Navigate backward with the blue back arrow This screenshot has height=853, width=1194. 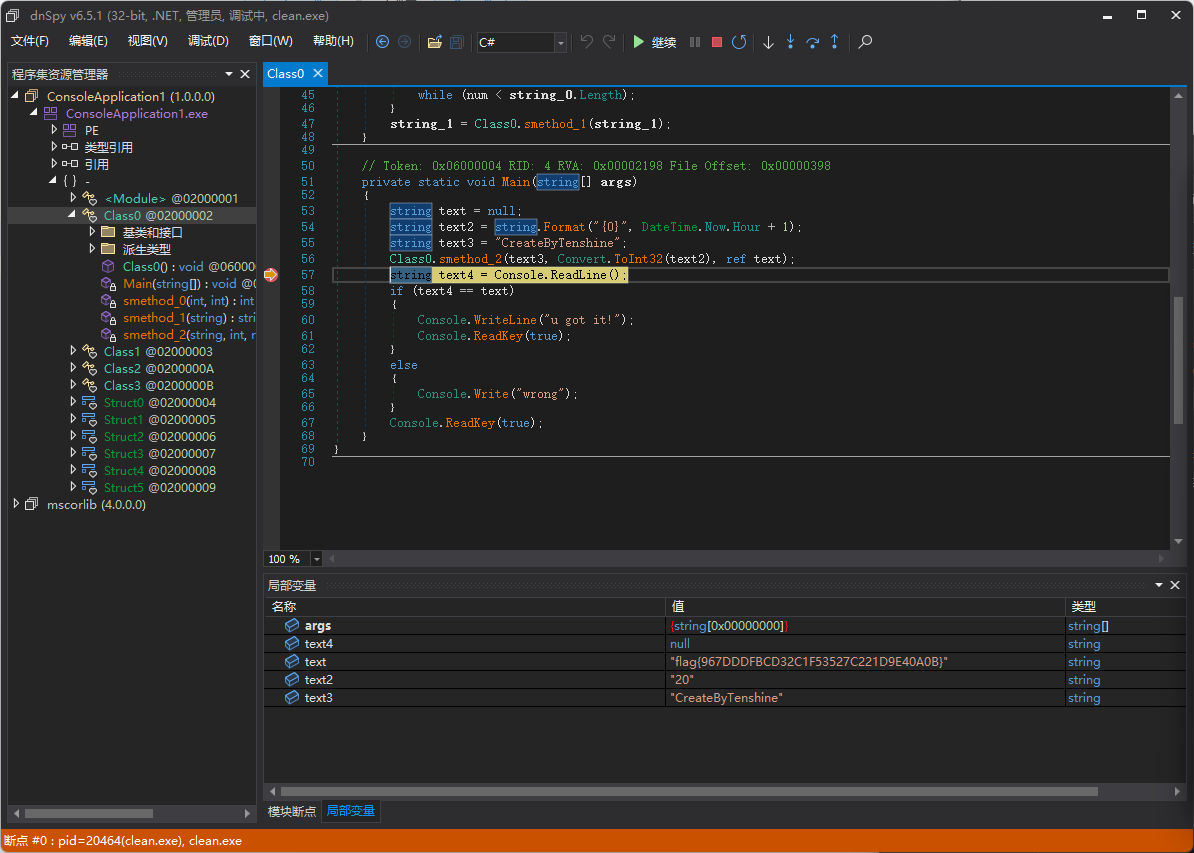tap(382, 42)
